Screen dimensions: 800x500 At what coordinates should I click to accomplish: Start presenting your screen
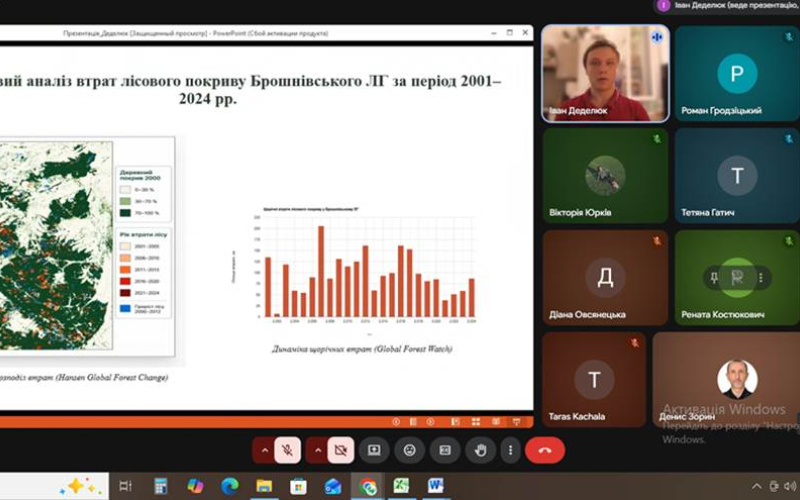(x=374, y=450)
